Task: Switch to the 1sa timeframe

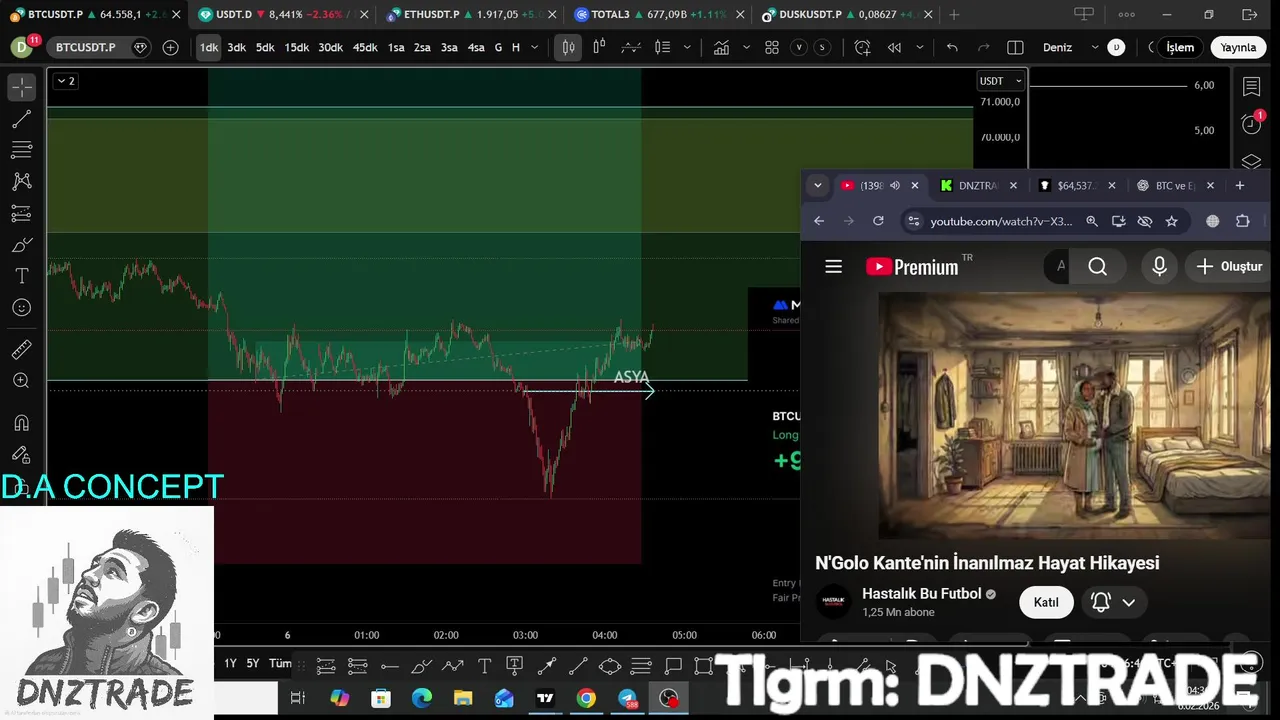Action: pyautogui.click(x=396, y=47)
